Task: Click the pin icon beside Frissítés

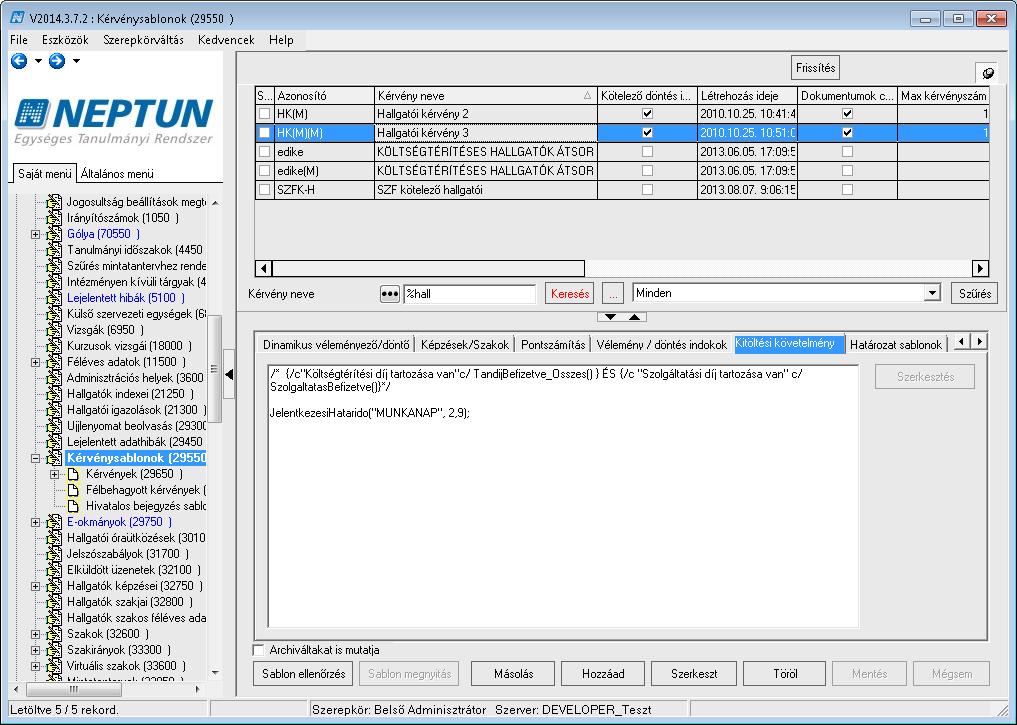Action: pyautogui.click(x=987, y=73)
